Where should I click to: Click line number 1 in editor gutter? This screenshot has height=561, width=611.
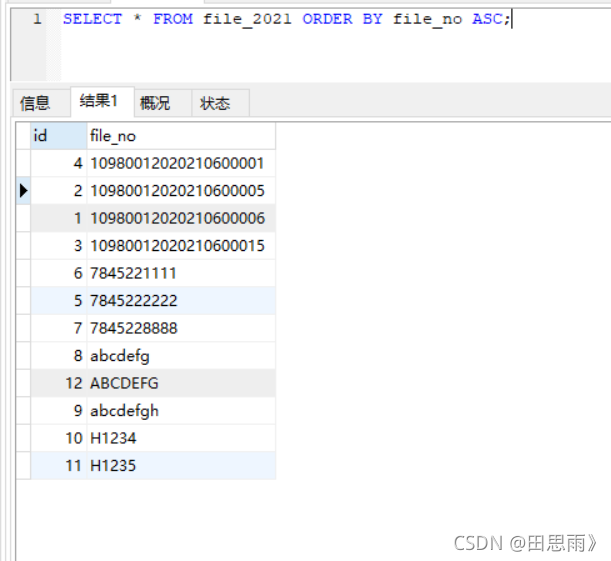point(37,19)
